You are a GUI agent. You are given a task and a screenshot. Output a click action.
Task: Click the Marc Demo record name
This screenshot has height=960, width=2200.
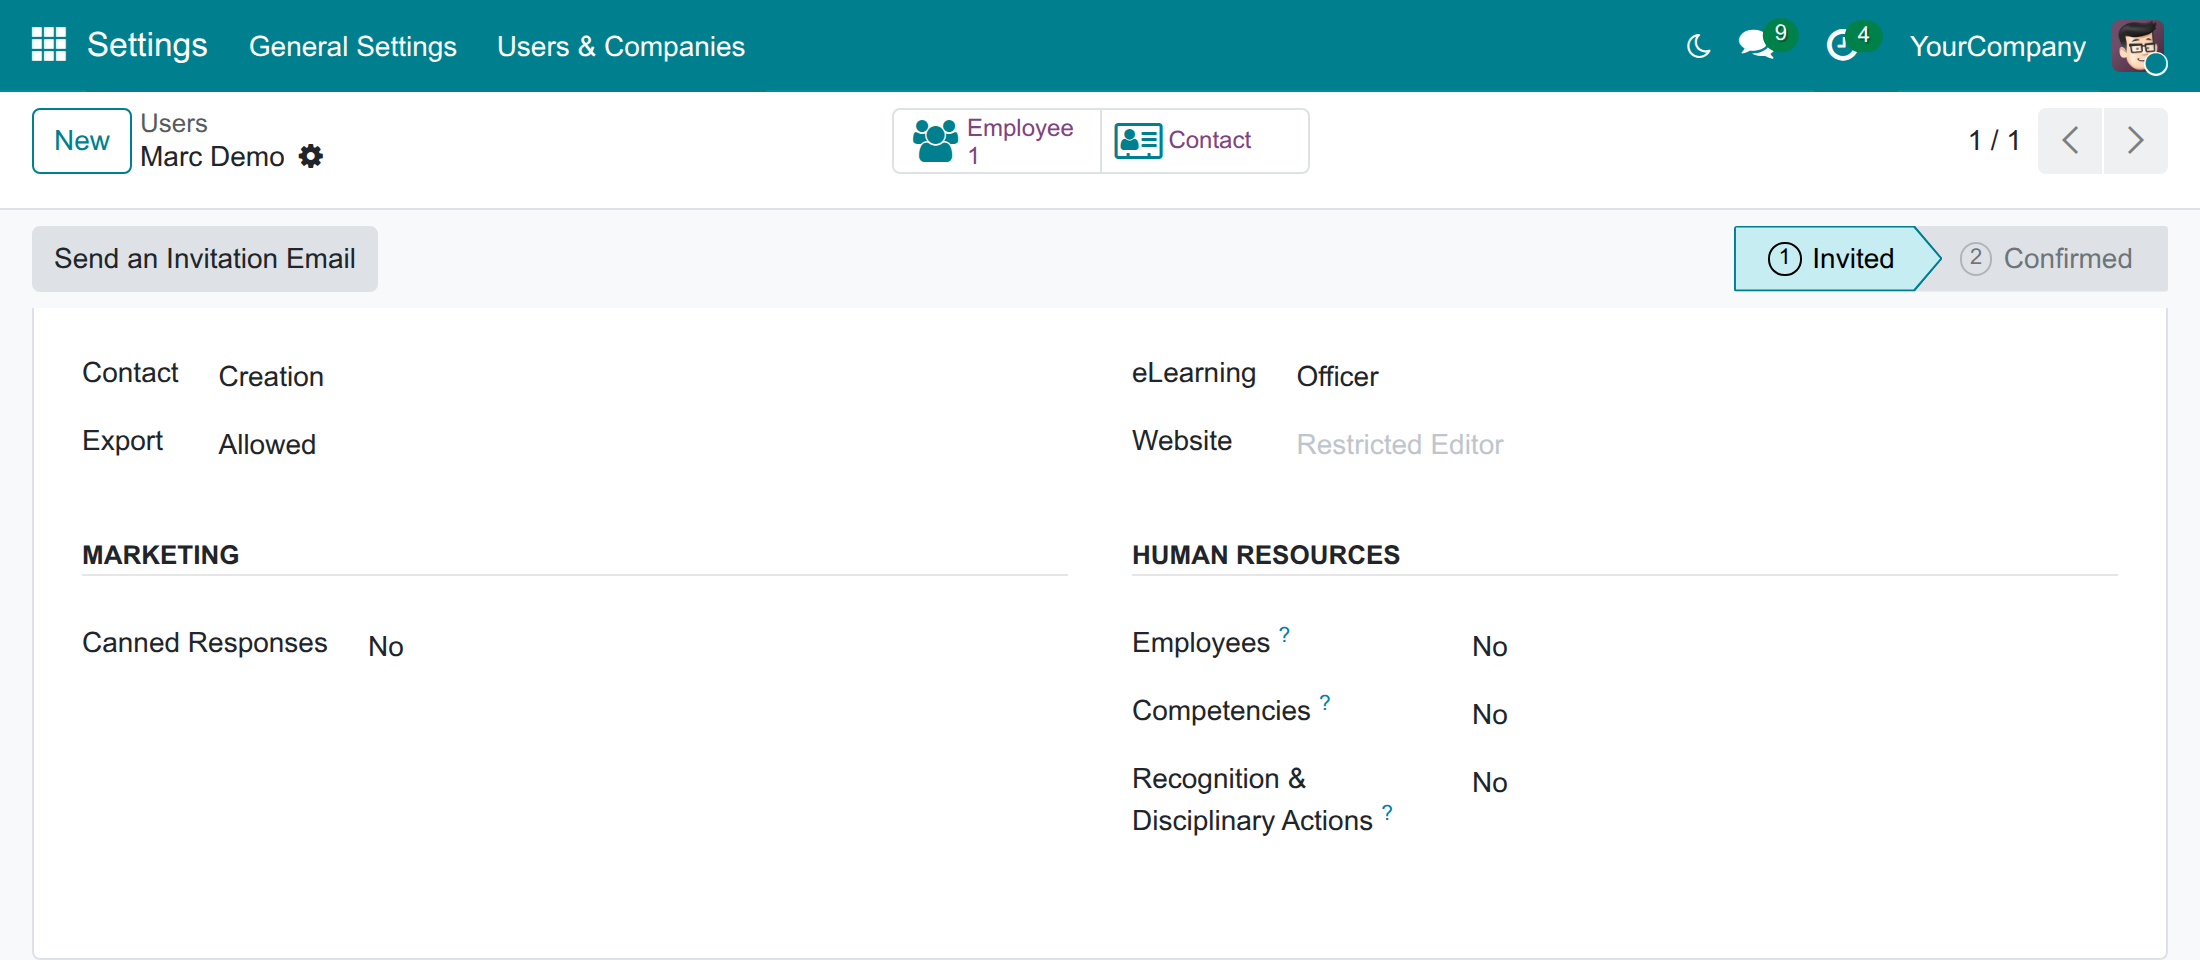point(213,157)
